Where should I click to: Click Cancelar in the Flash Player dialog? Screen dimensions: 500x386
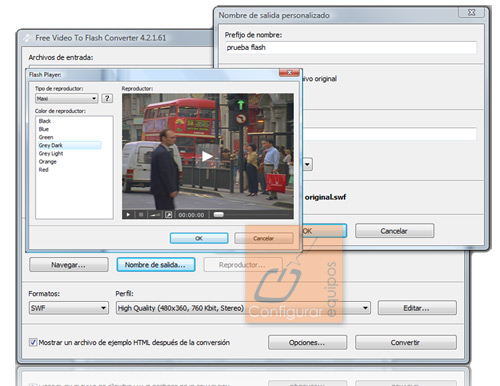point(264,238)
